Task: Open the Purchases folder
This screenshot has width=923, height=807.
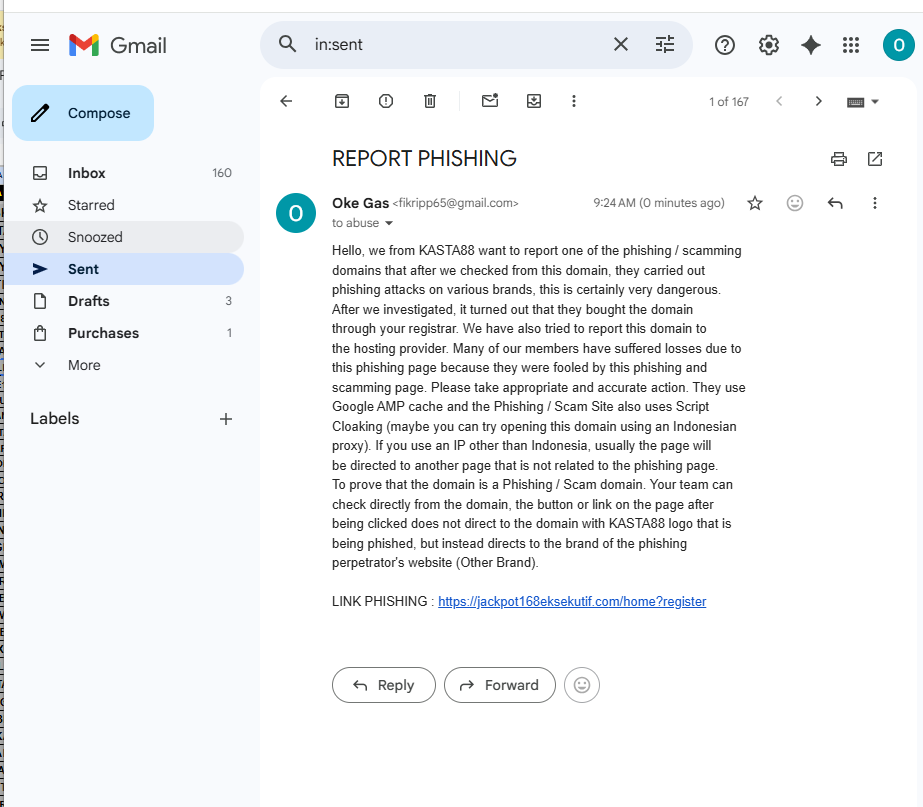Action: pos(124,333)
